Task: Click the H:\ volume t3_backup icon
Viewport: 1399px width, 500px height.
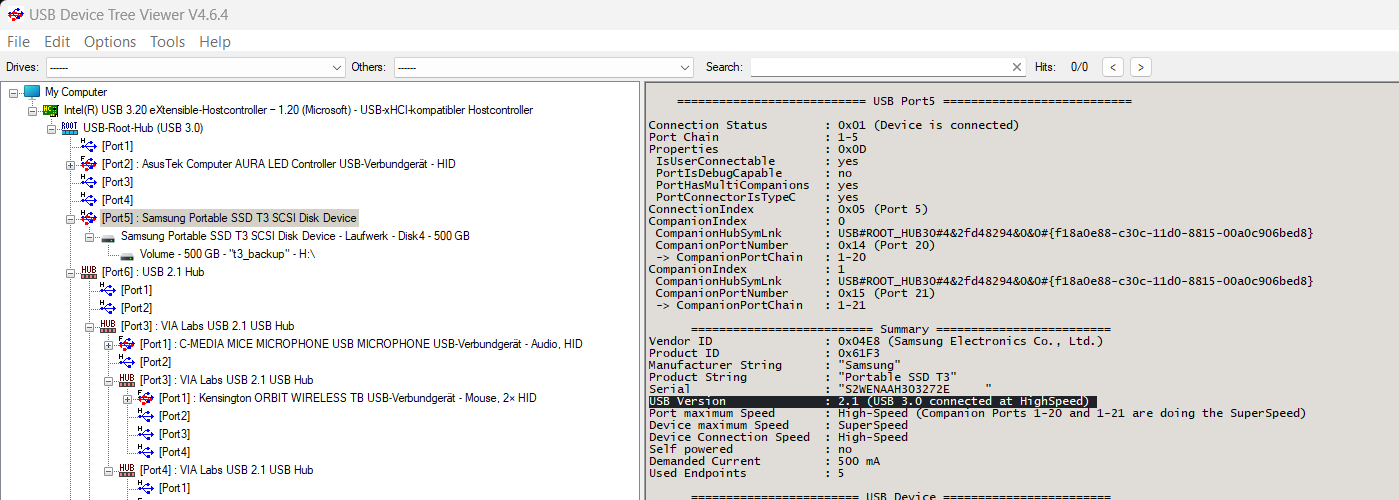Action: pos(127,254)
